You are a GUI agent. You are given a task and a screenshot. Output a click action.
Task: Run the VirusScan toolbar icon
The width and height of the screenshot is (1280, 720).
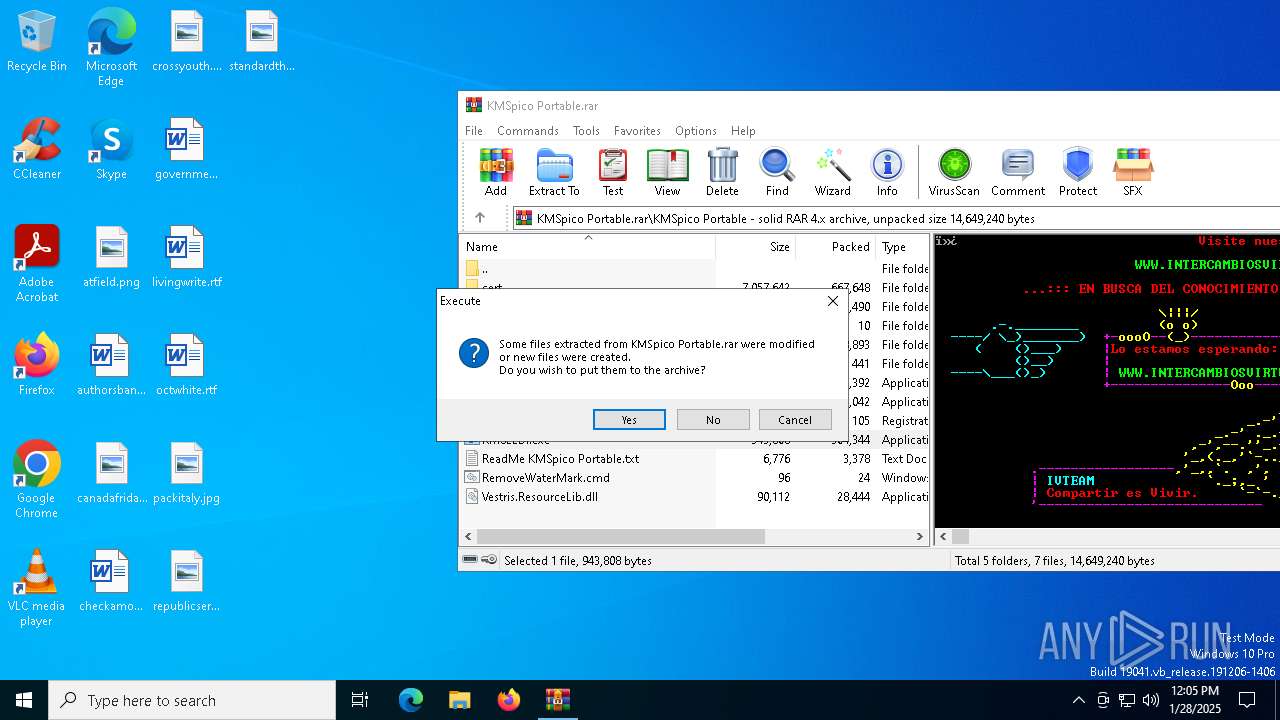[954, 173]
